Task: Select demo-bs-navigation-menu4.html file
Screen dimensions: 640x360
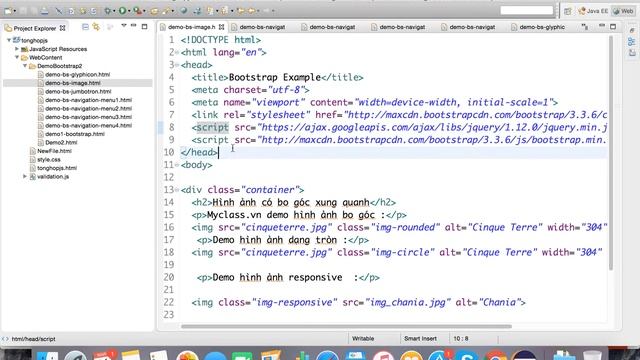Action: 88,125
